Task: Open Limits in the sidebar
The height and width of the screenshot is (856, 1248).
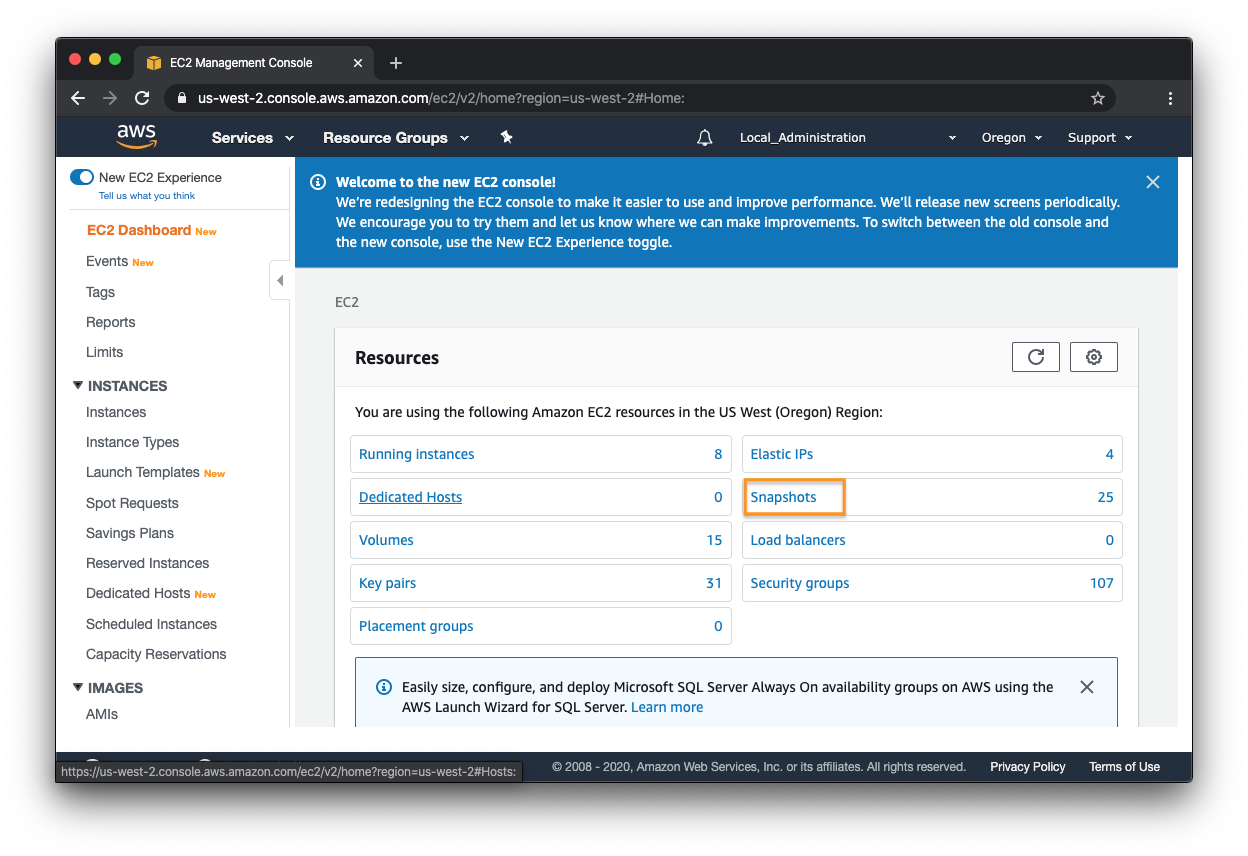Action: tap(105, 352)
